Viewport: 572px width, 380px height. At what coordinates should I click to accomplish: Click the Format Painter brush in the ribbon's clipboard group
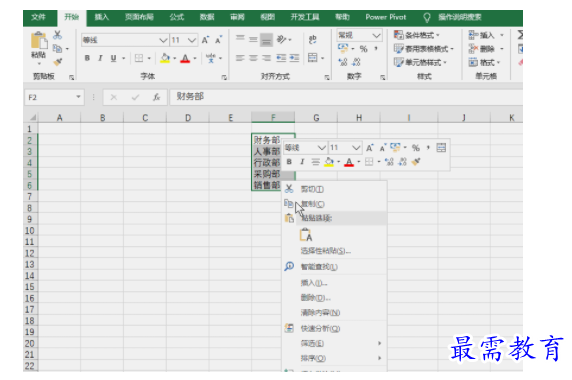click(x=58, y=62)
